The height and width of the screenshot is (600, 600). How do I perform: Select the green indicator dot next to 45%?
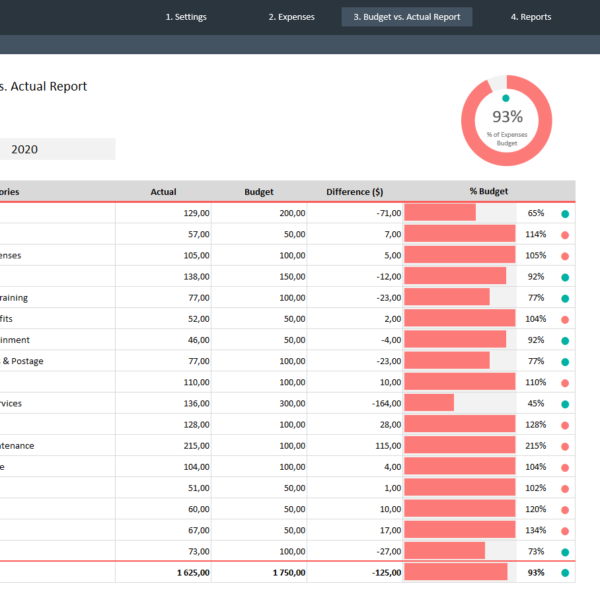tap(565, 404)
